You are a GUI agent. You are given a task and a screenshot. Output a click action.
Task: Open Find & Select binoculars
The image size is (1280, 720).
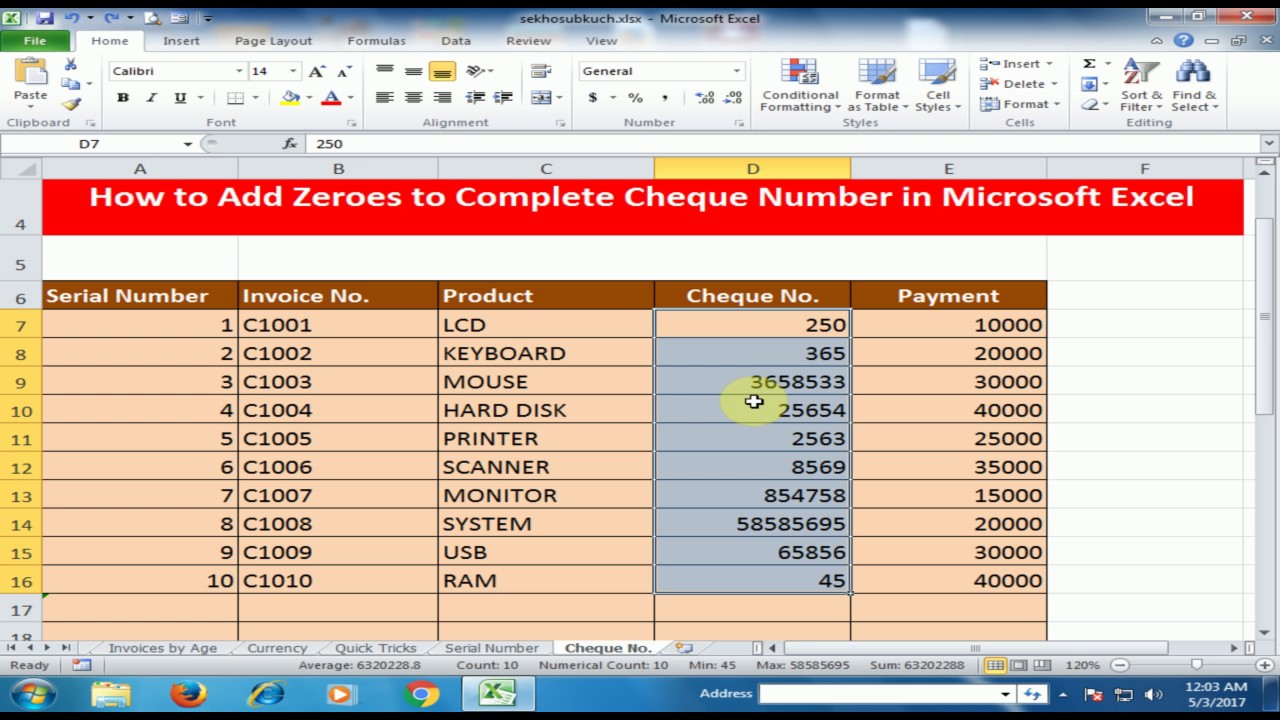tap(1194, 86)
